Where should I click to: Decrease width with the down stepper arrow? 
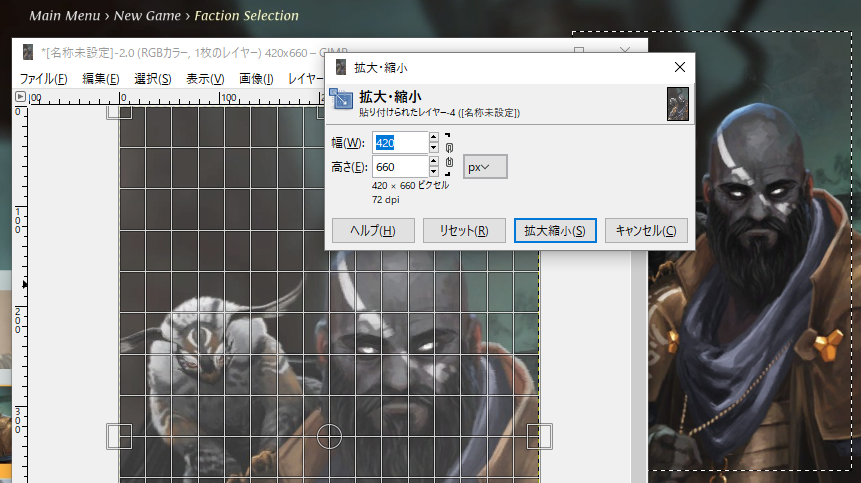click(434, 148)
